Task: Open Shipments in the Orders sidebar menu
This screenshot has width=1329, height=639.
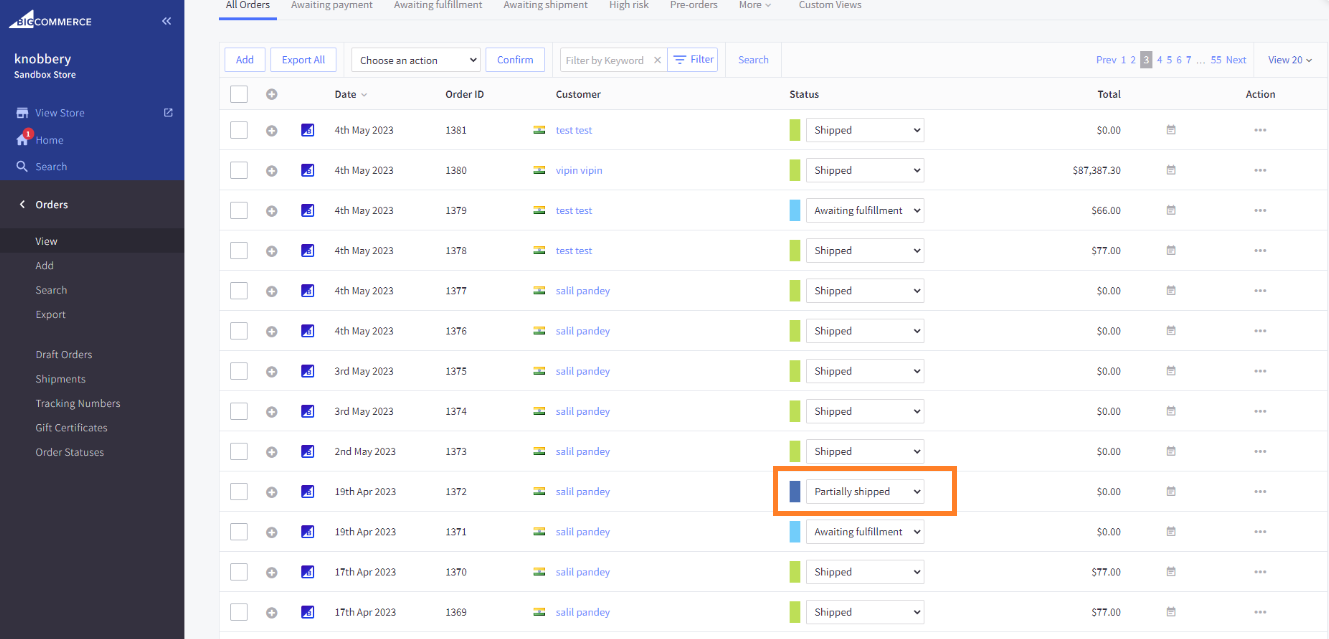Action: click(x=61, y=379)
